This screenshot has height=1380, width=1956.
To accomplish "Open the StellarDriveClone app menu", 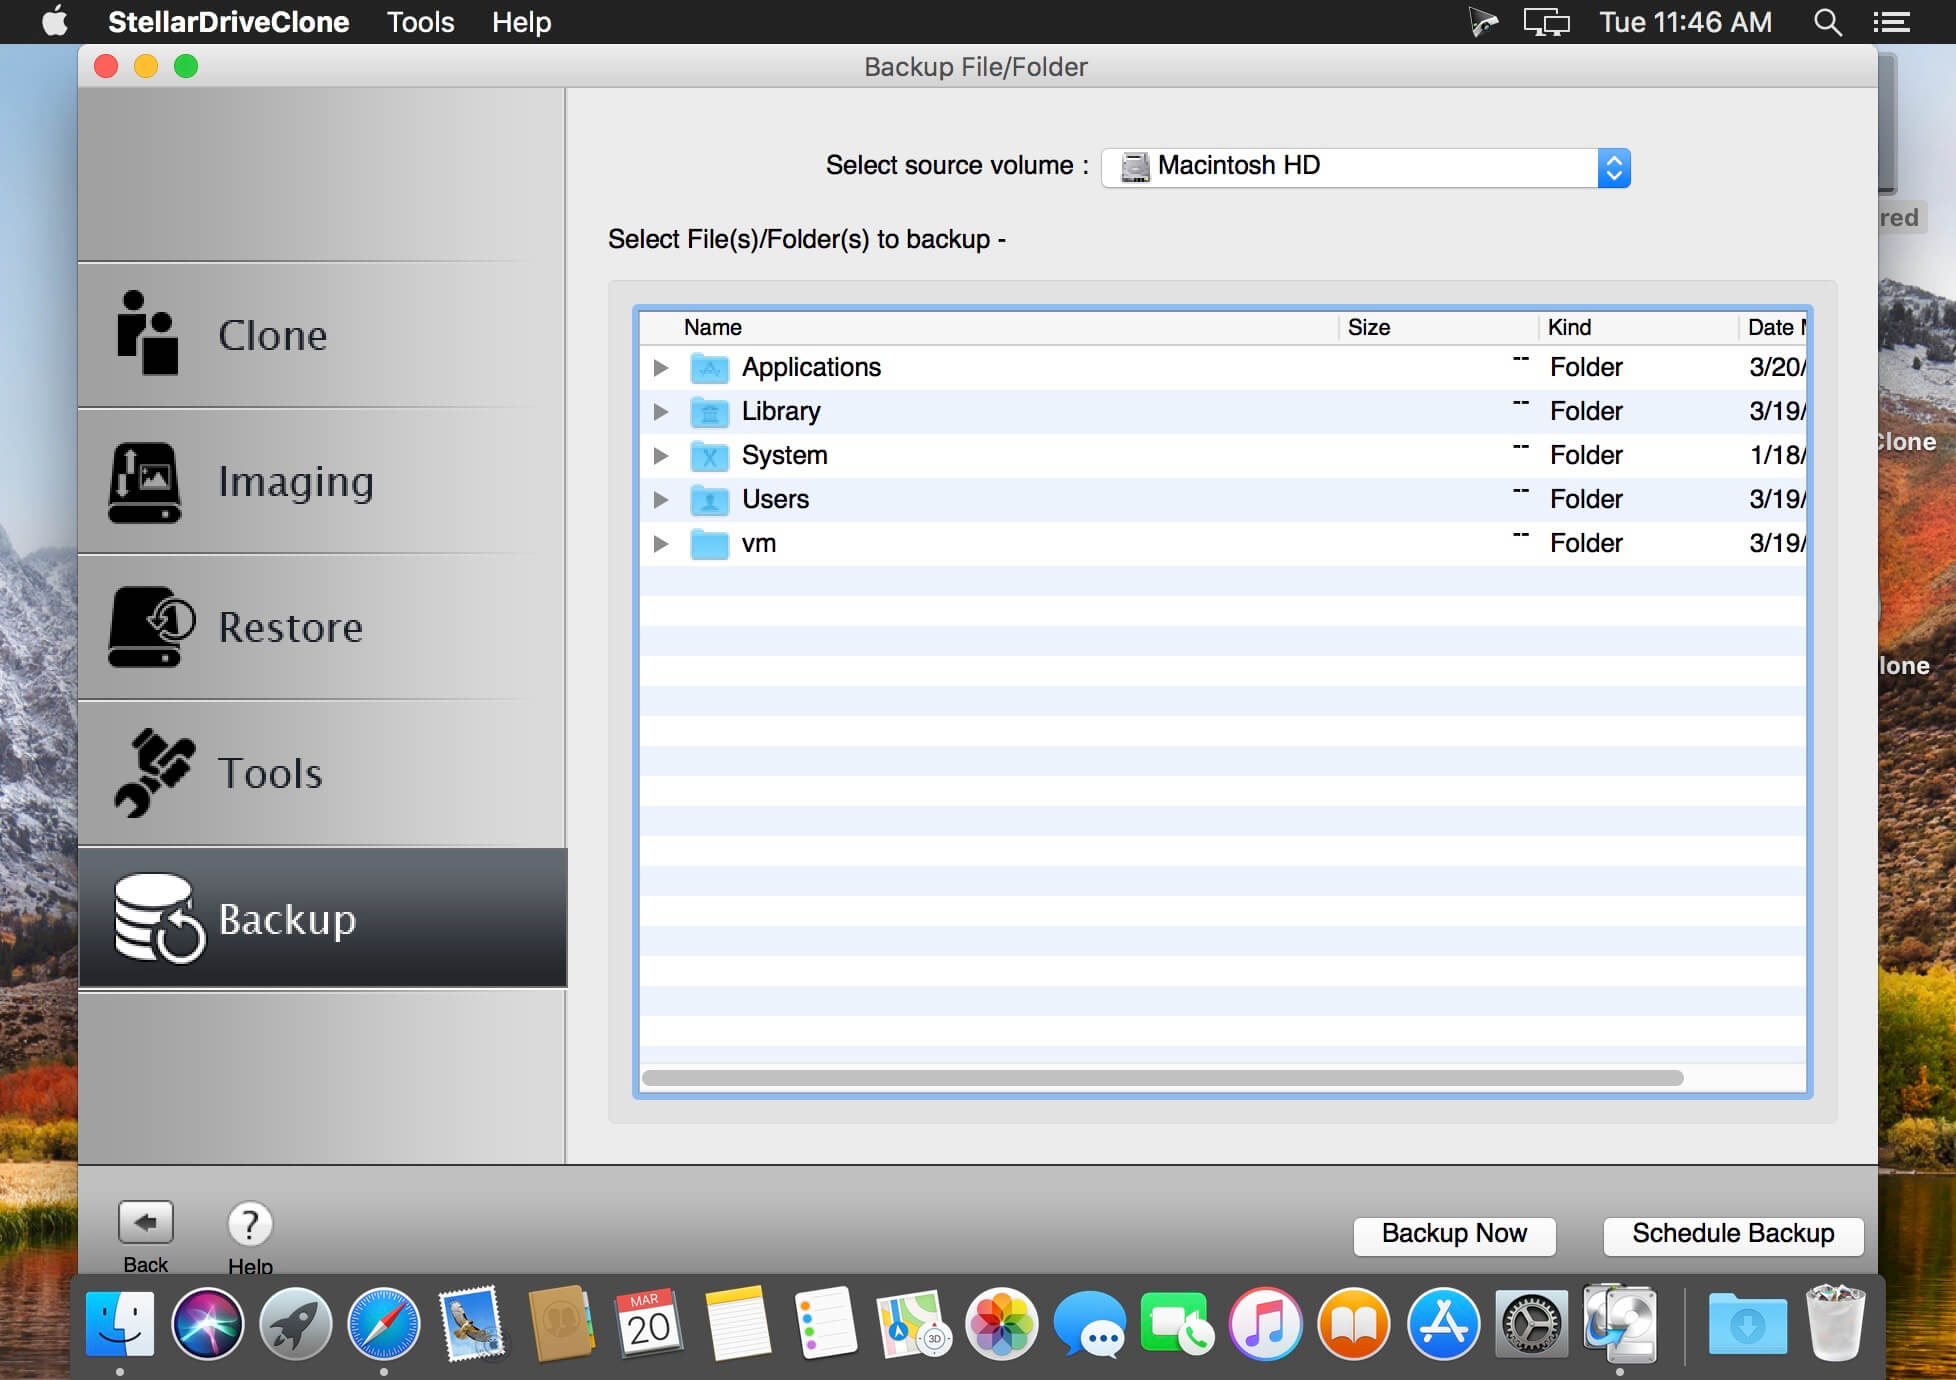I will tap(228, 22).
